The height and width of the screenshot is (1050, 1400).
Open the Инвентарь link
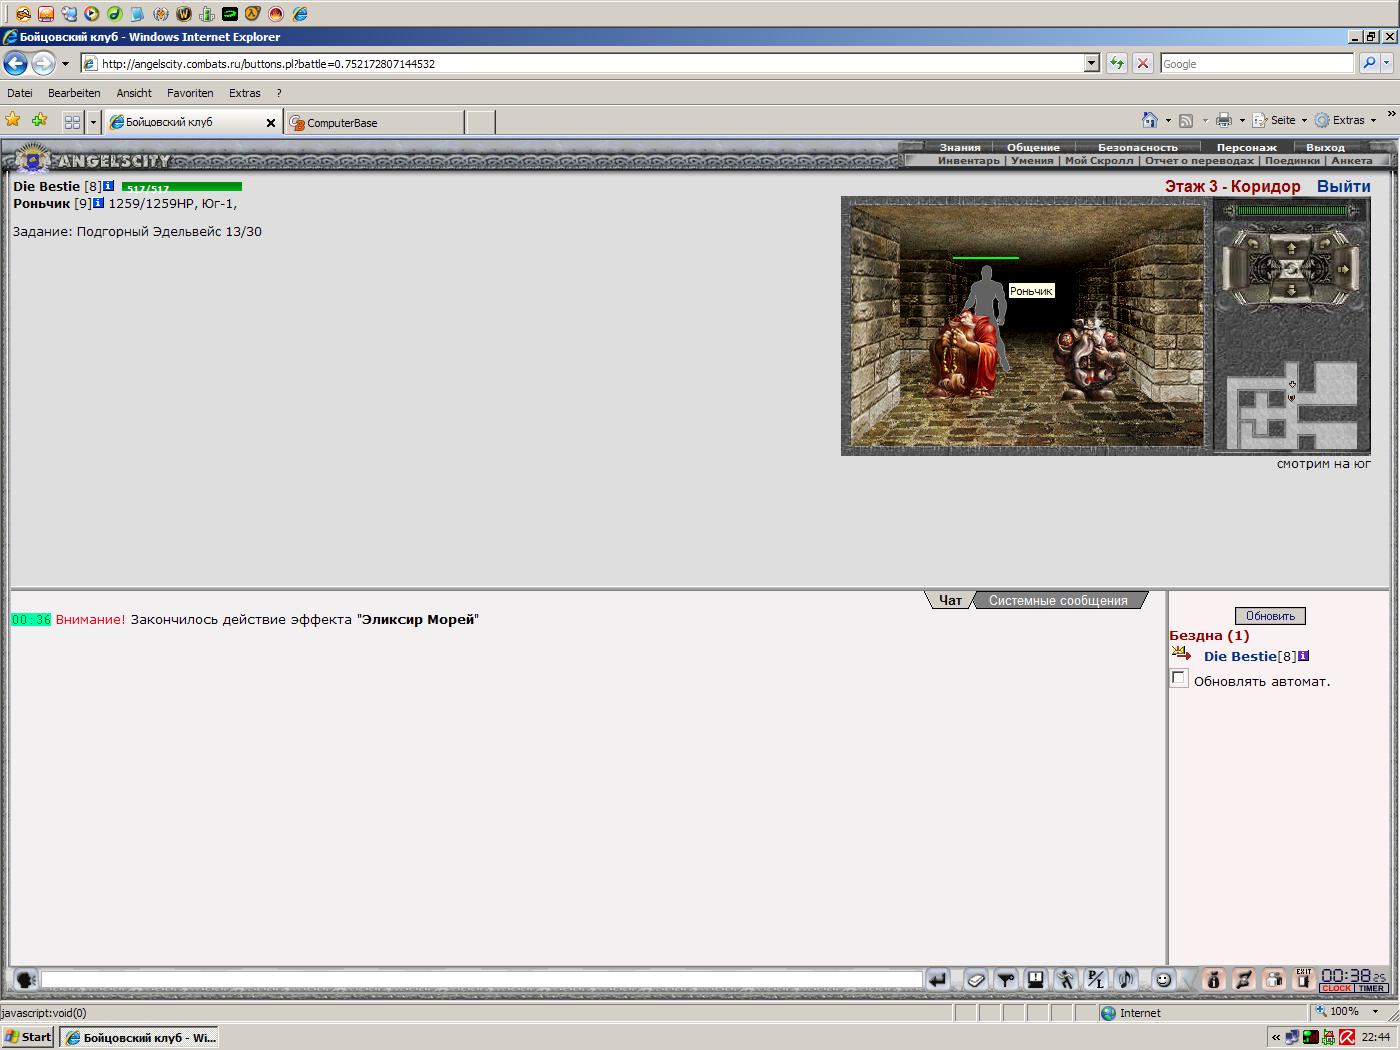click(968, 160)
